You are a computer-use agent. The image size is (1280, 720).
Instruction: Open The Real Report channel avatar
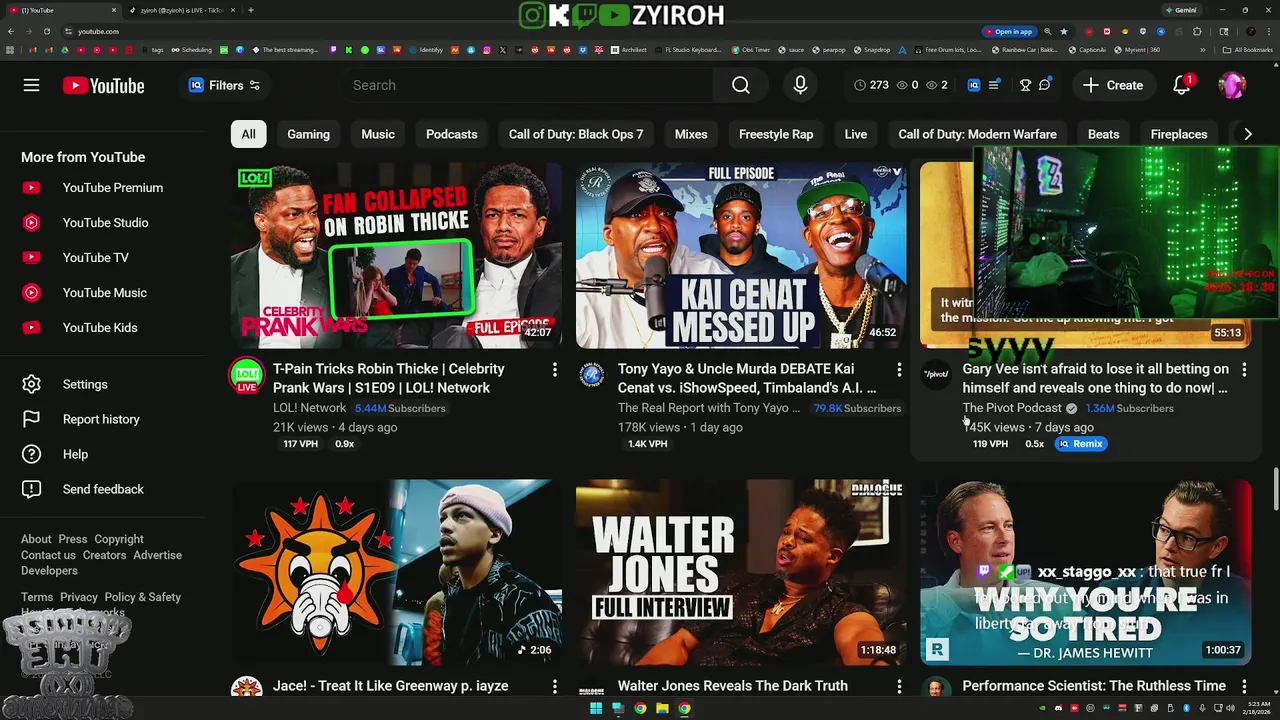click(592, 375)
